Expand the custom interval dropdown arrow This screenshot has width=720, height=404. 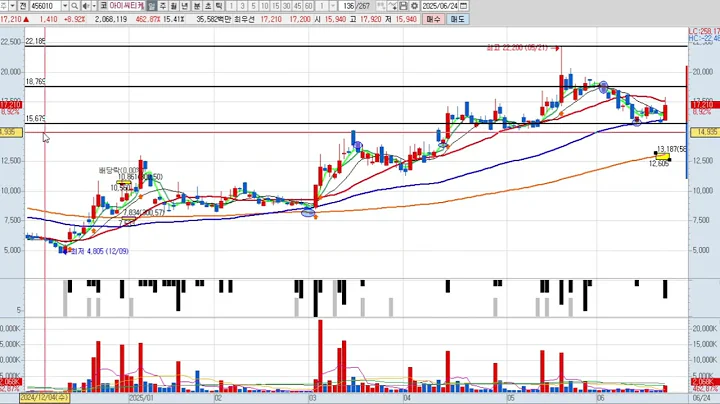tap(332, 6)
